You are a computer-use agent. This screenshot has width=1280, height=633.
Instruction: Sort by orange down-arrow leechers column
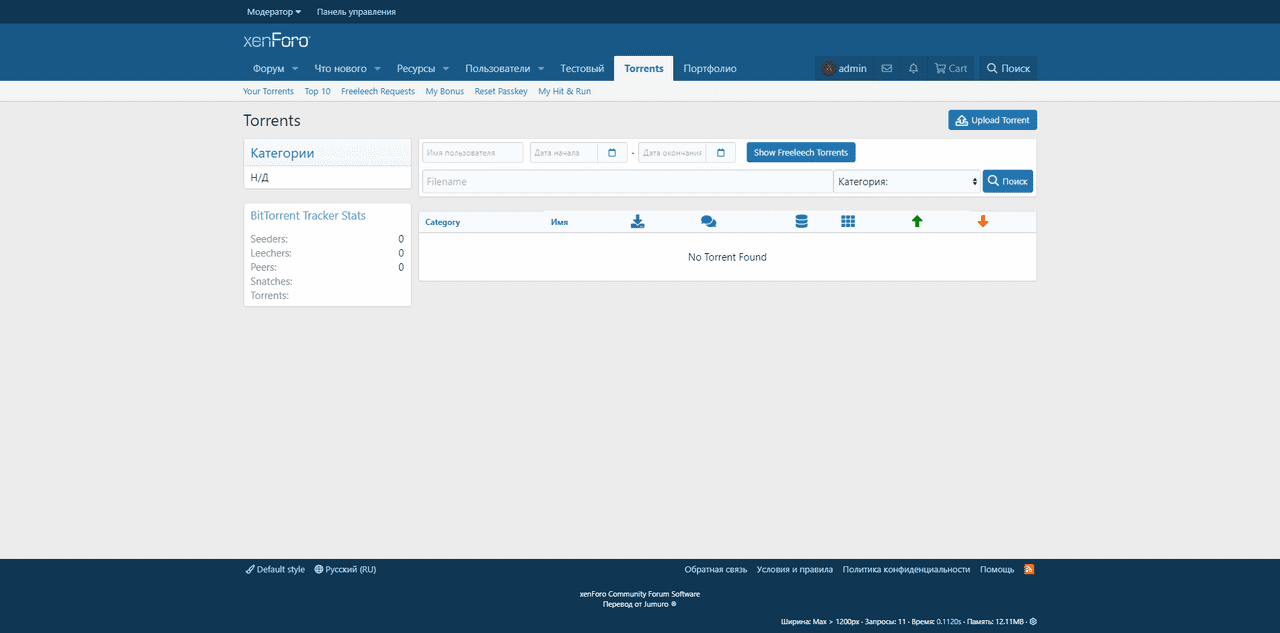(x=983, y=222)
